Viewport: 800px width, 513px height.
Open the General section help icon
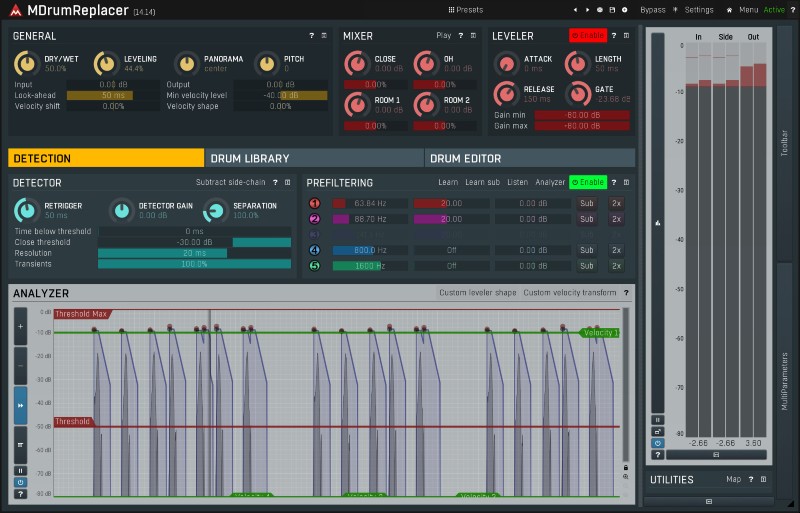311,36
